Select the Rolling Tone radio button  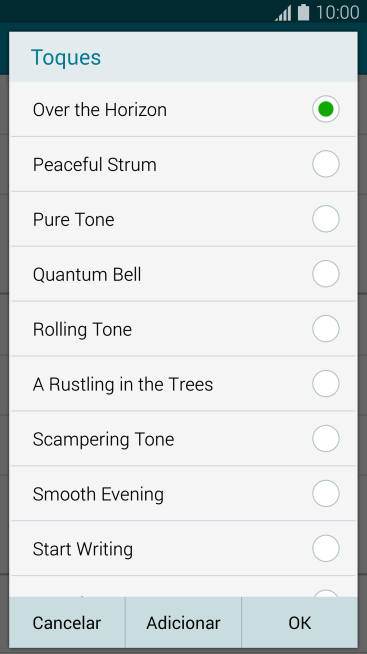click(x=326, y=329)
